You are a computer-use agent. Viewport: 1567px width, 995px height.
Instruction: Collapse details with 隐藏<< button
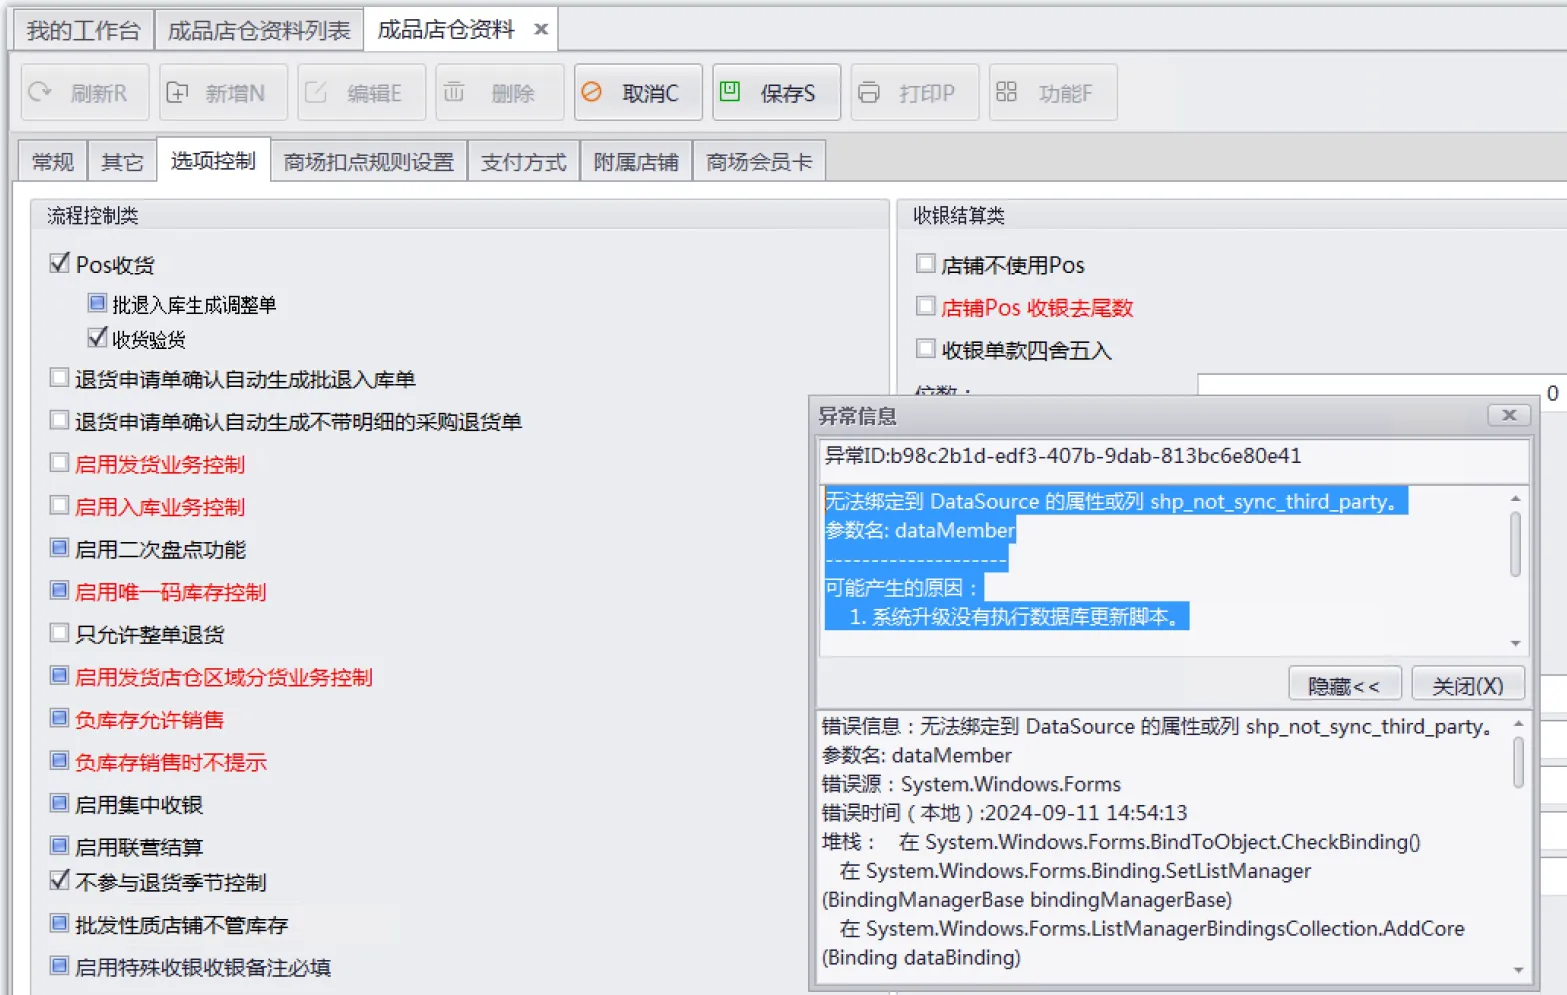(1344, 685)
